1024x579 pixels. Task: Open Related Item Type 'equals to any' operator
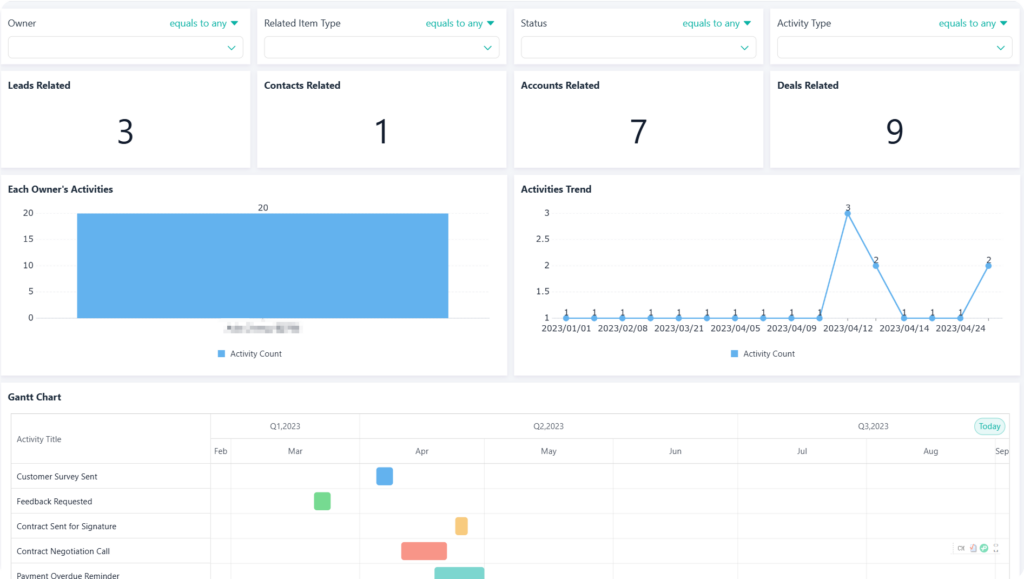(461, 23)
